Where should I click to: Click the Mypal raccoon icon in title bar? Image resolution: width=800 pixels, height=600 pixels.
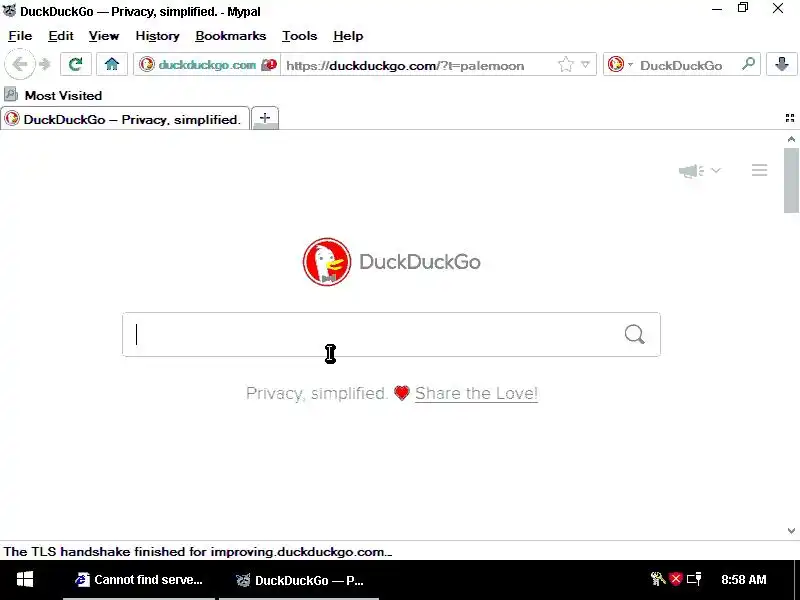coord(9,10)
